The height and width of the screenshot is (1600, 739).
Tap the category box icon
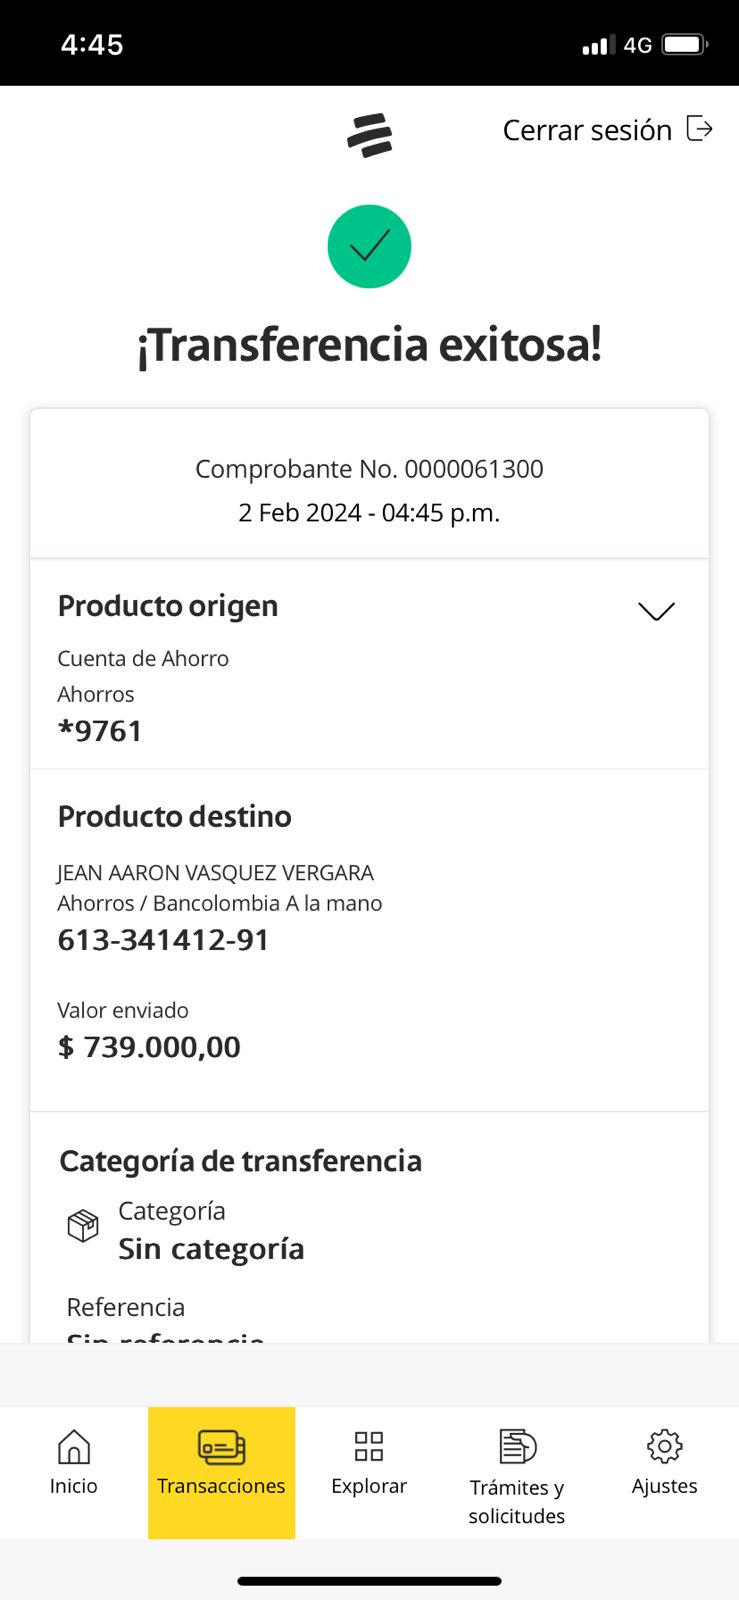(x=83, y=1225)
